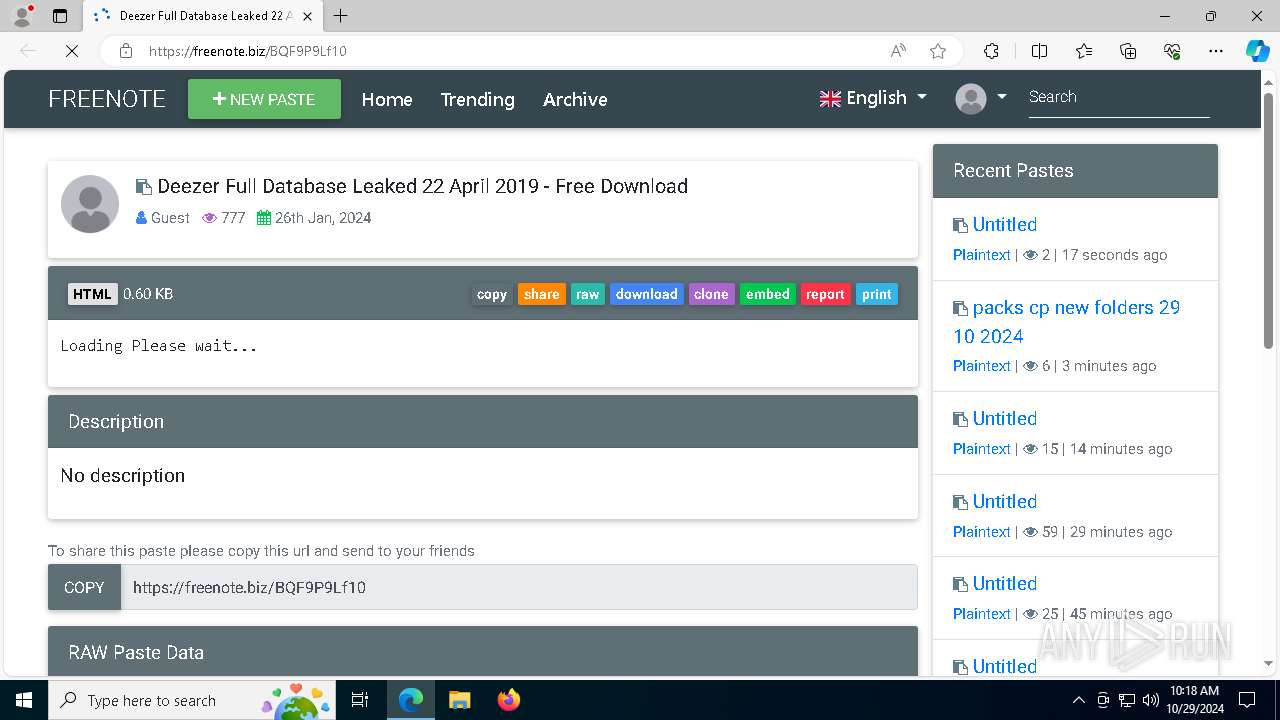
Task: Select the share URL text field
Action: pyautogui.click(x=519, y=587)
